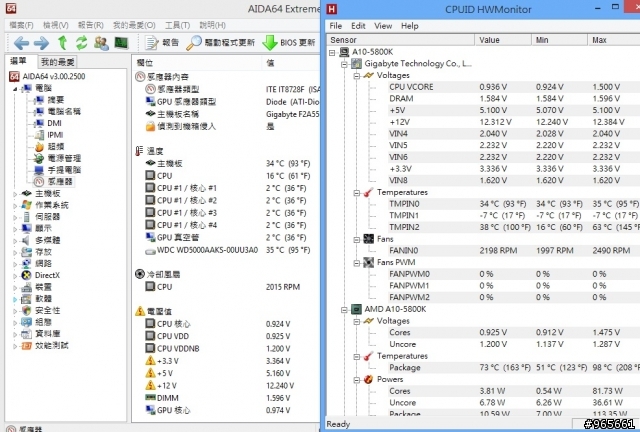Image resolution: width=640 pixels, height=432 pixels.
Task: Open the File menu in HWMonitor
Action: coord(336,26)
